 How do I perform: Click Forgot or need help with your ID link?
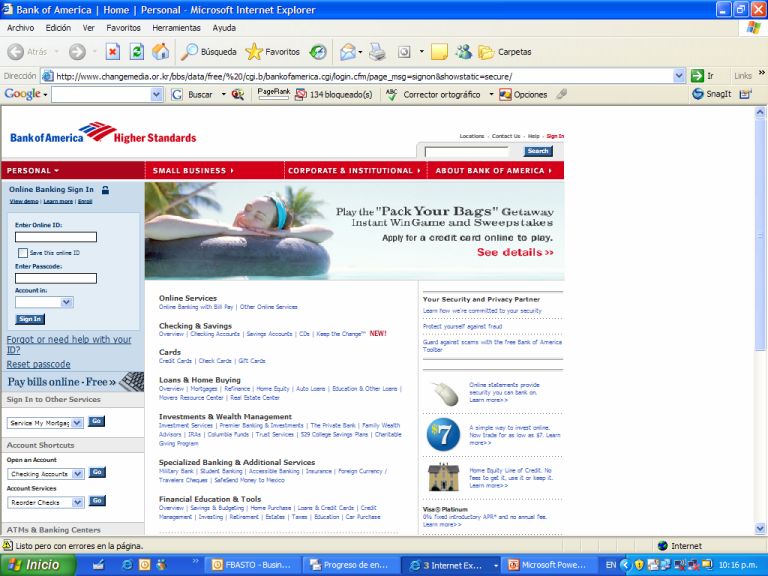click(x=69, y=344)
